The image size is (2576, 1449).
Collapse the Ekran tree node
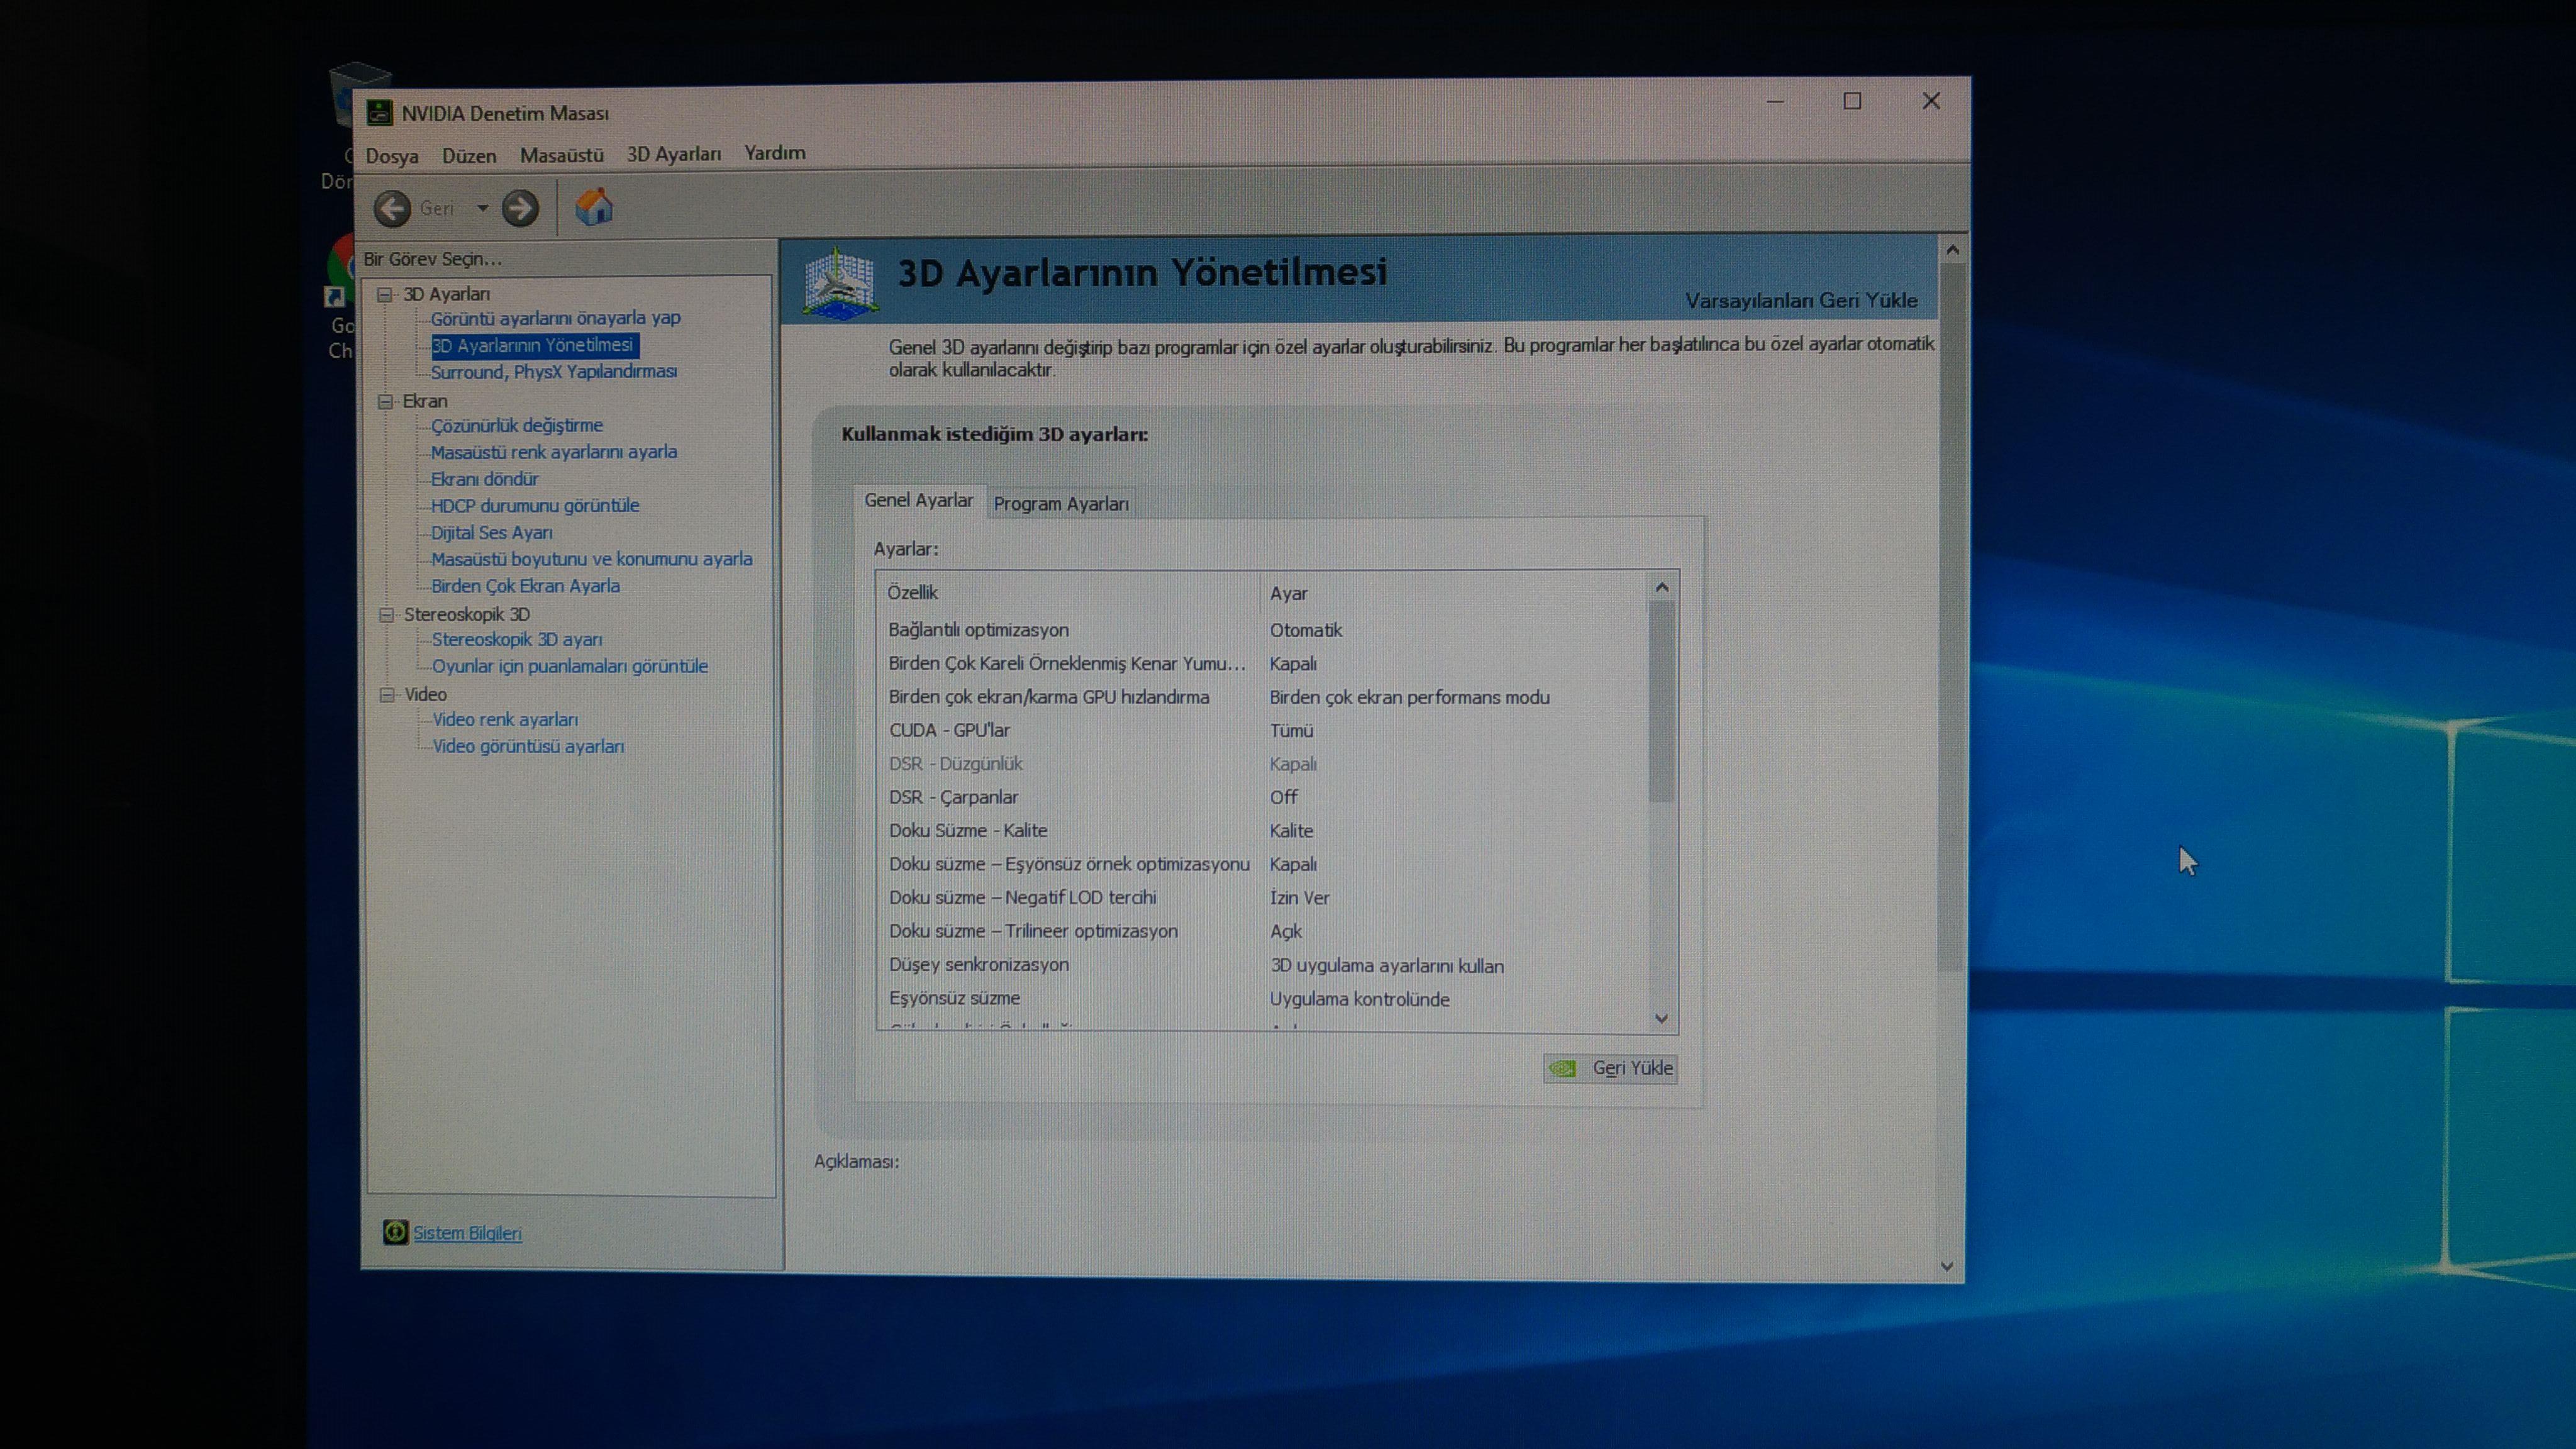(x=385, y=401)
